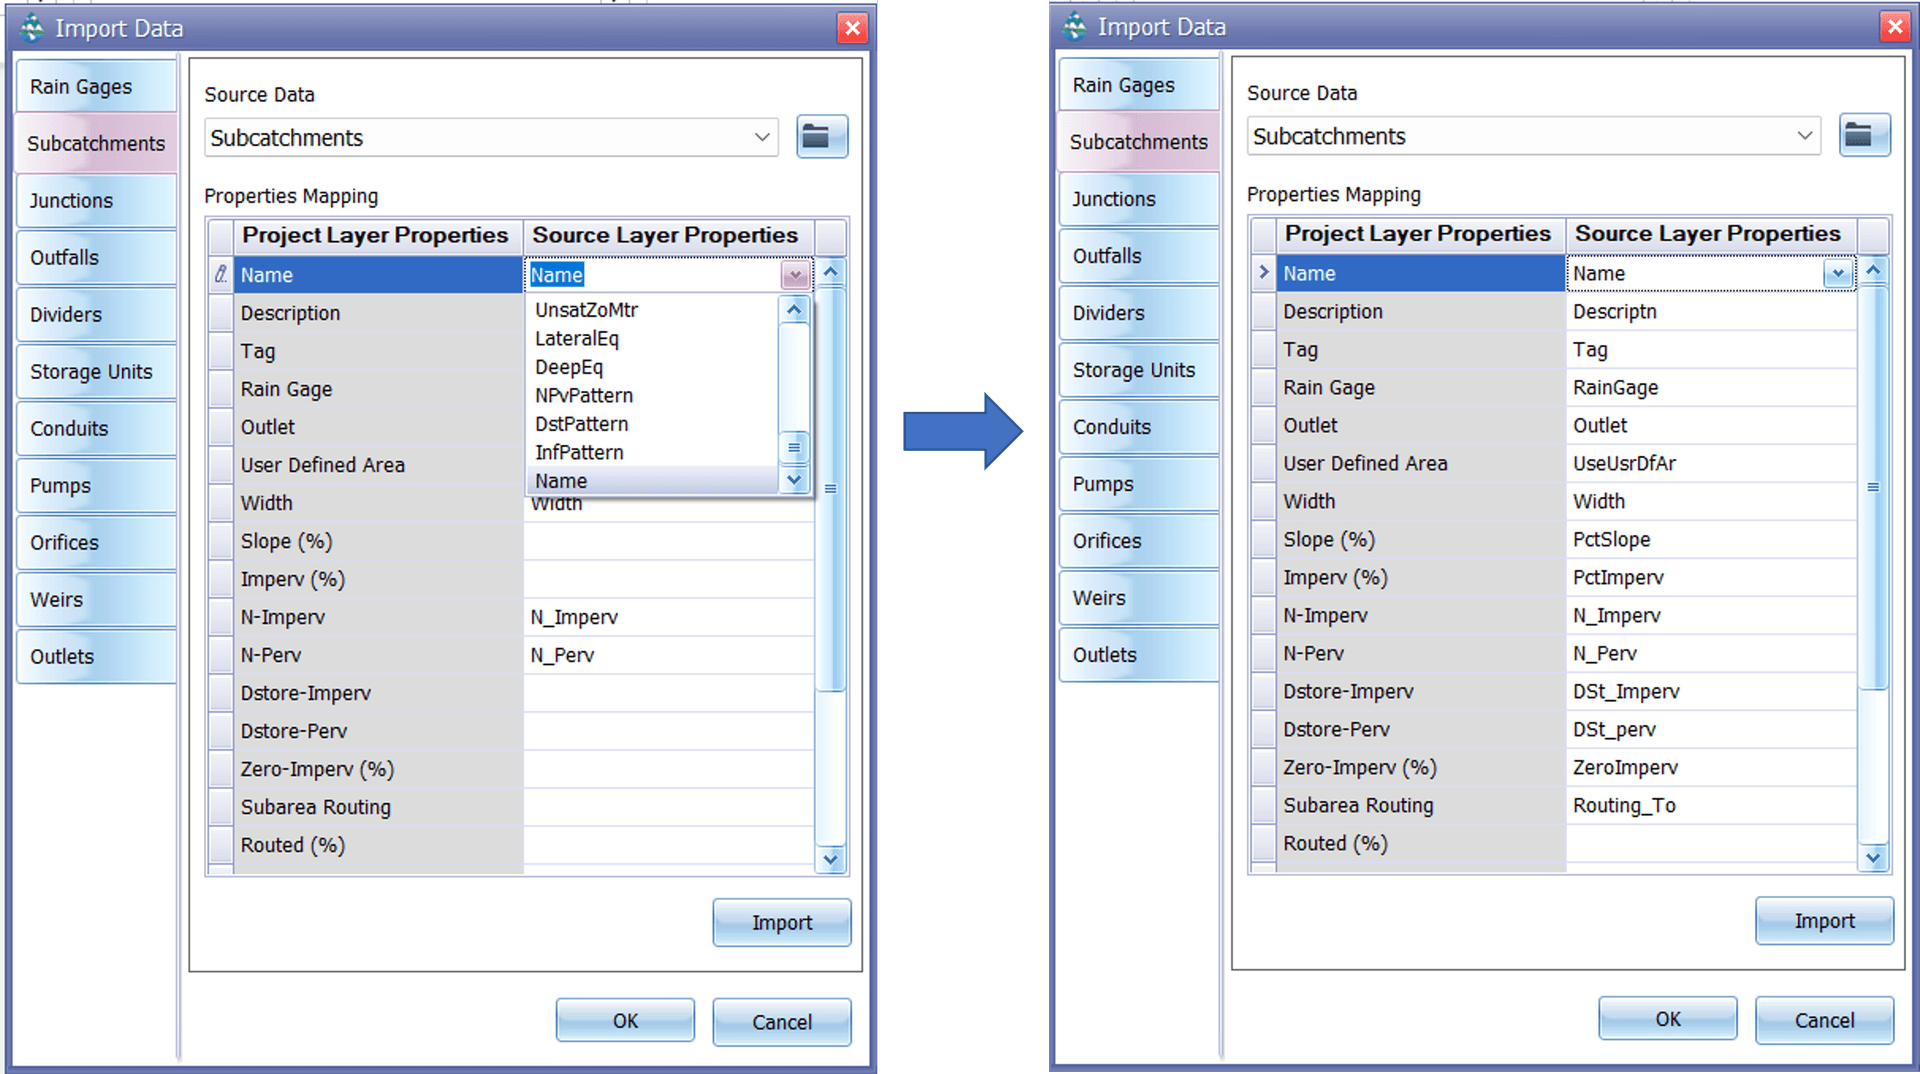Viewport: 1920px width, 1074px height.
Task: Expand the Name source property dropdown
Action: click(x=795, y=274)
